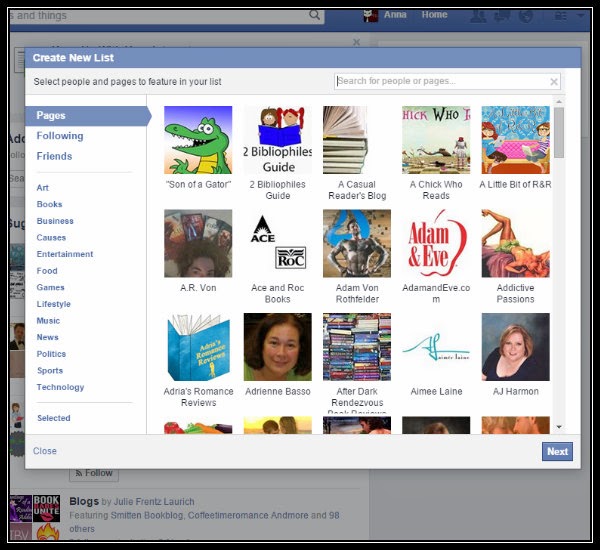Select the Sports category
Screen dimensions: 600x550
click(50, 370)
